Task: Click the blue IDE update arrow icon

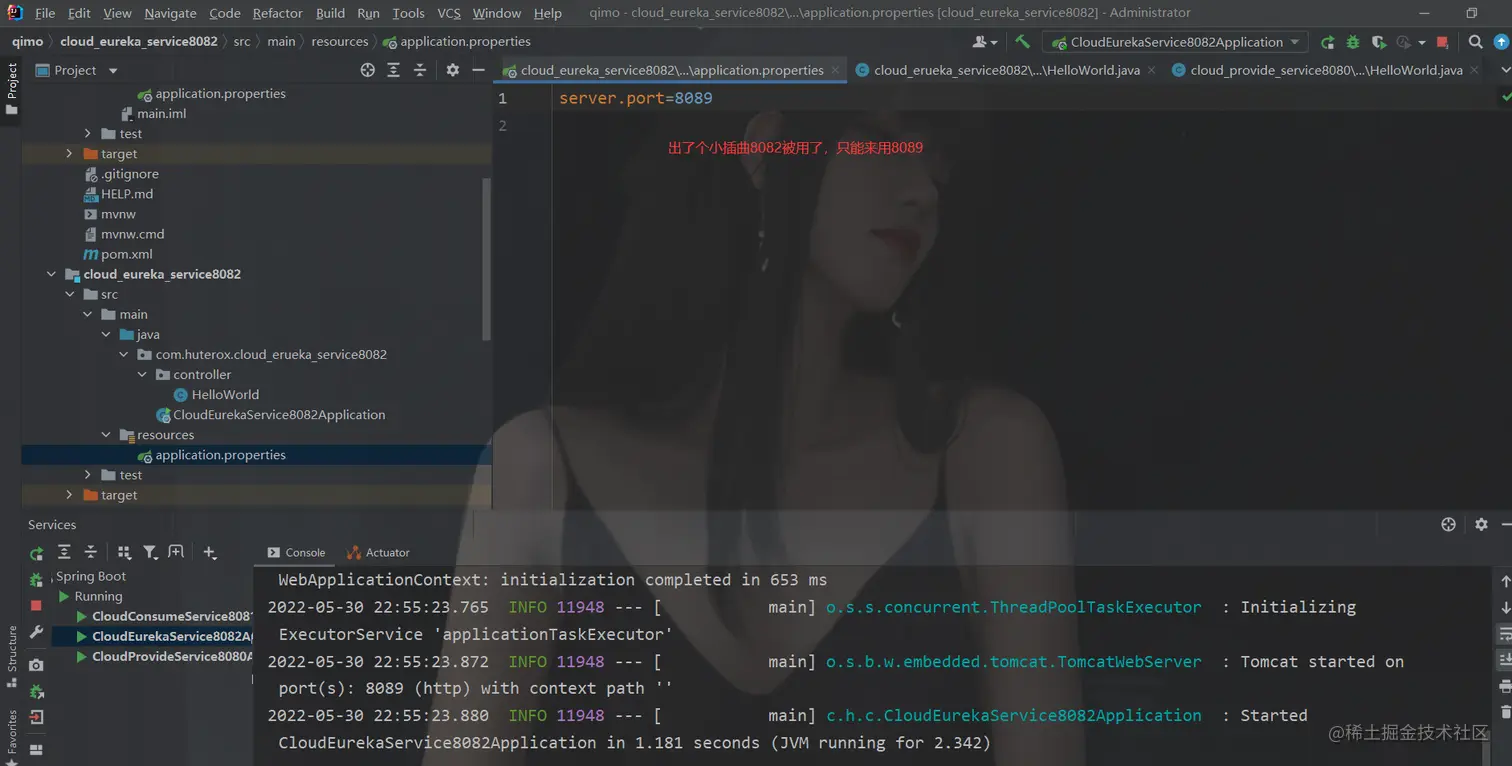Action: (x=1501, y=42)
